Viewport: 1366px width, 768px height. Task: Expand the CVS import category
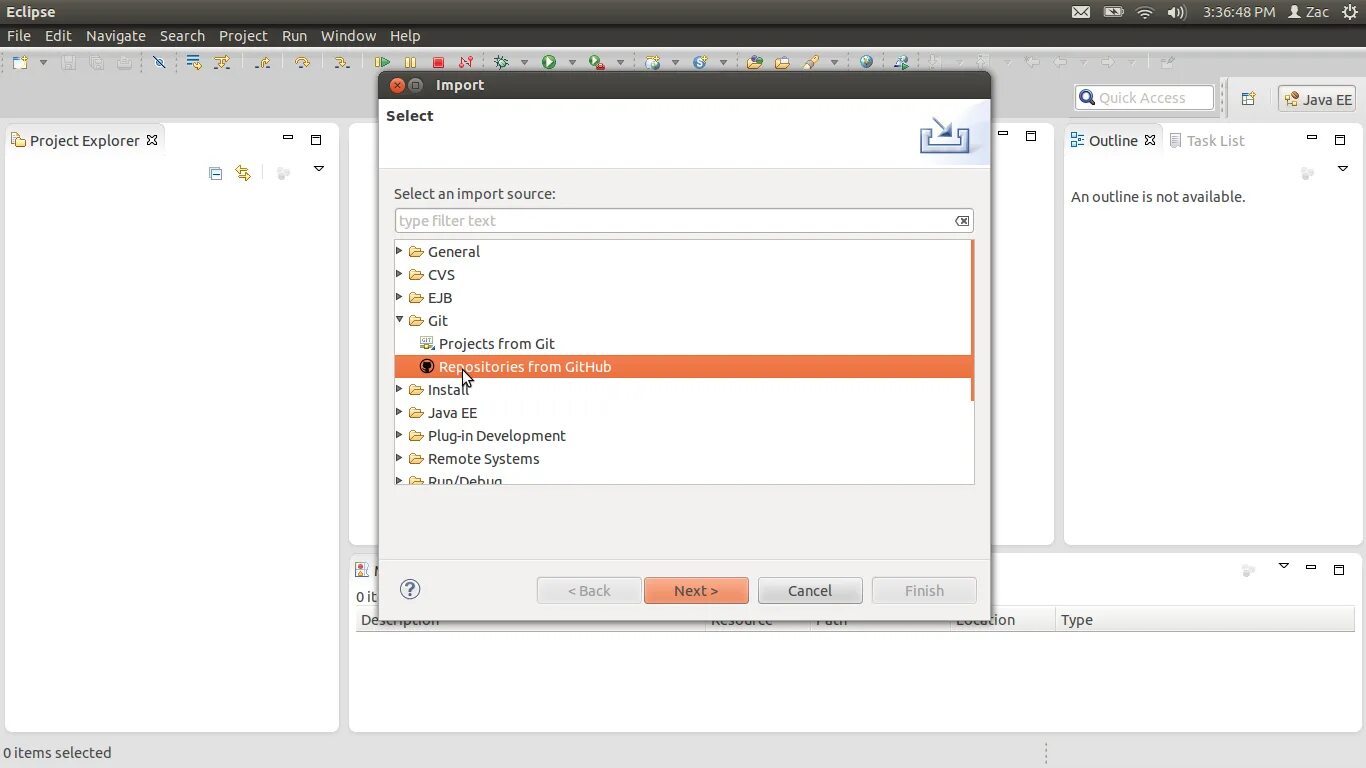tap(400, 274)
